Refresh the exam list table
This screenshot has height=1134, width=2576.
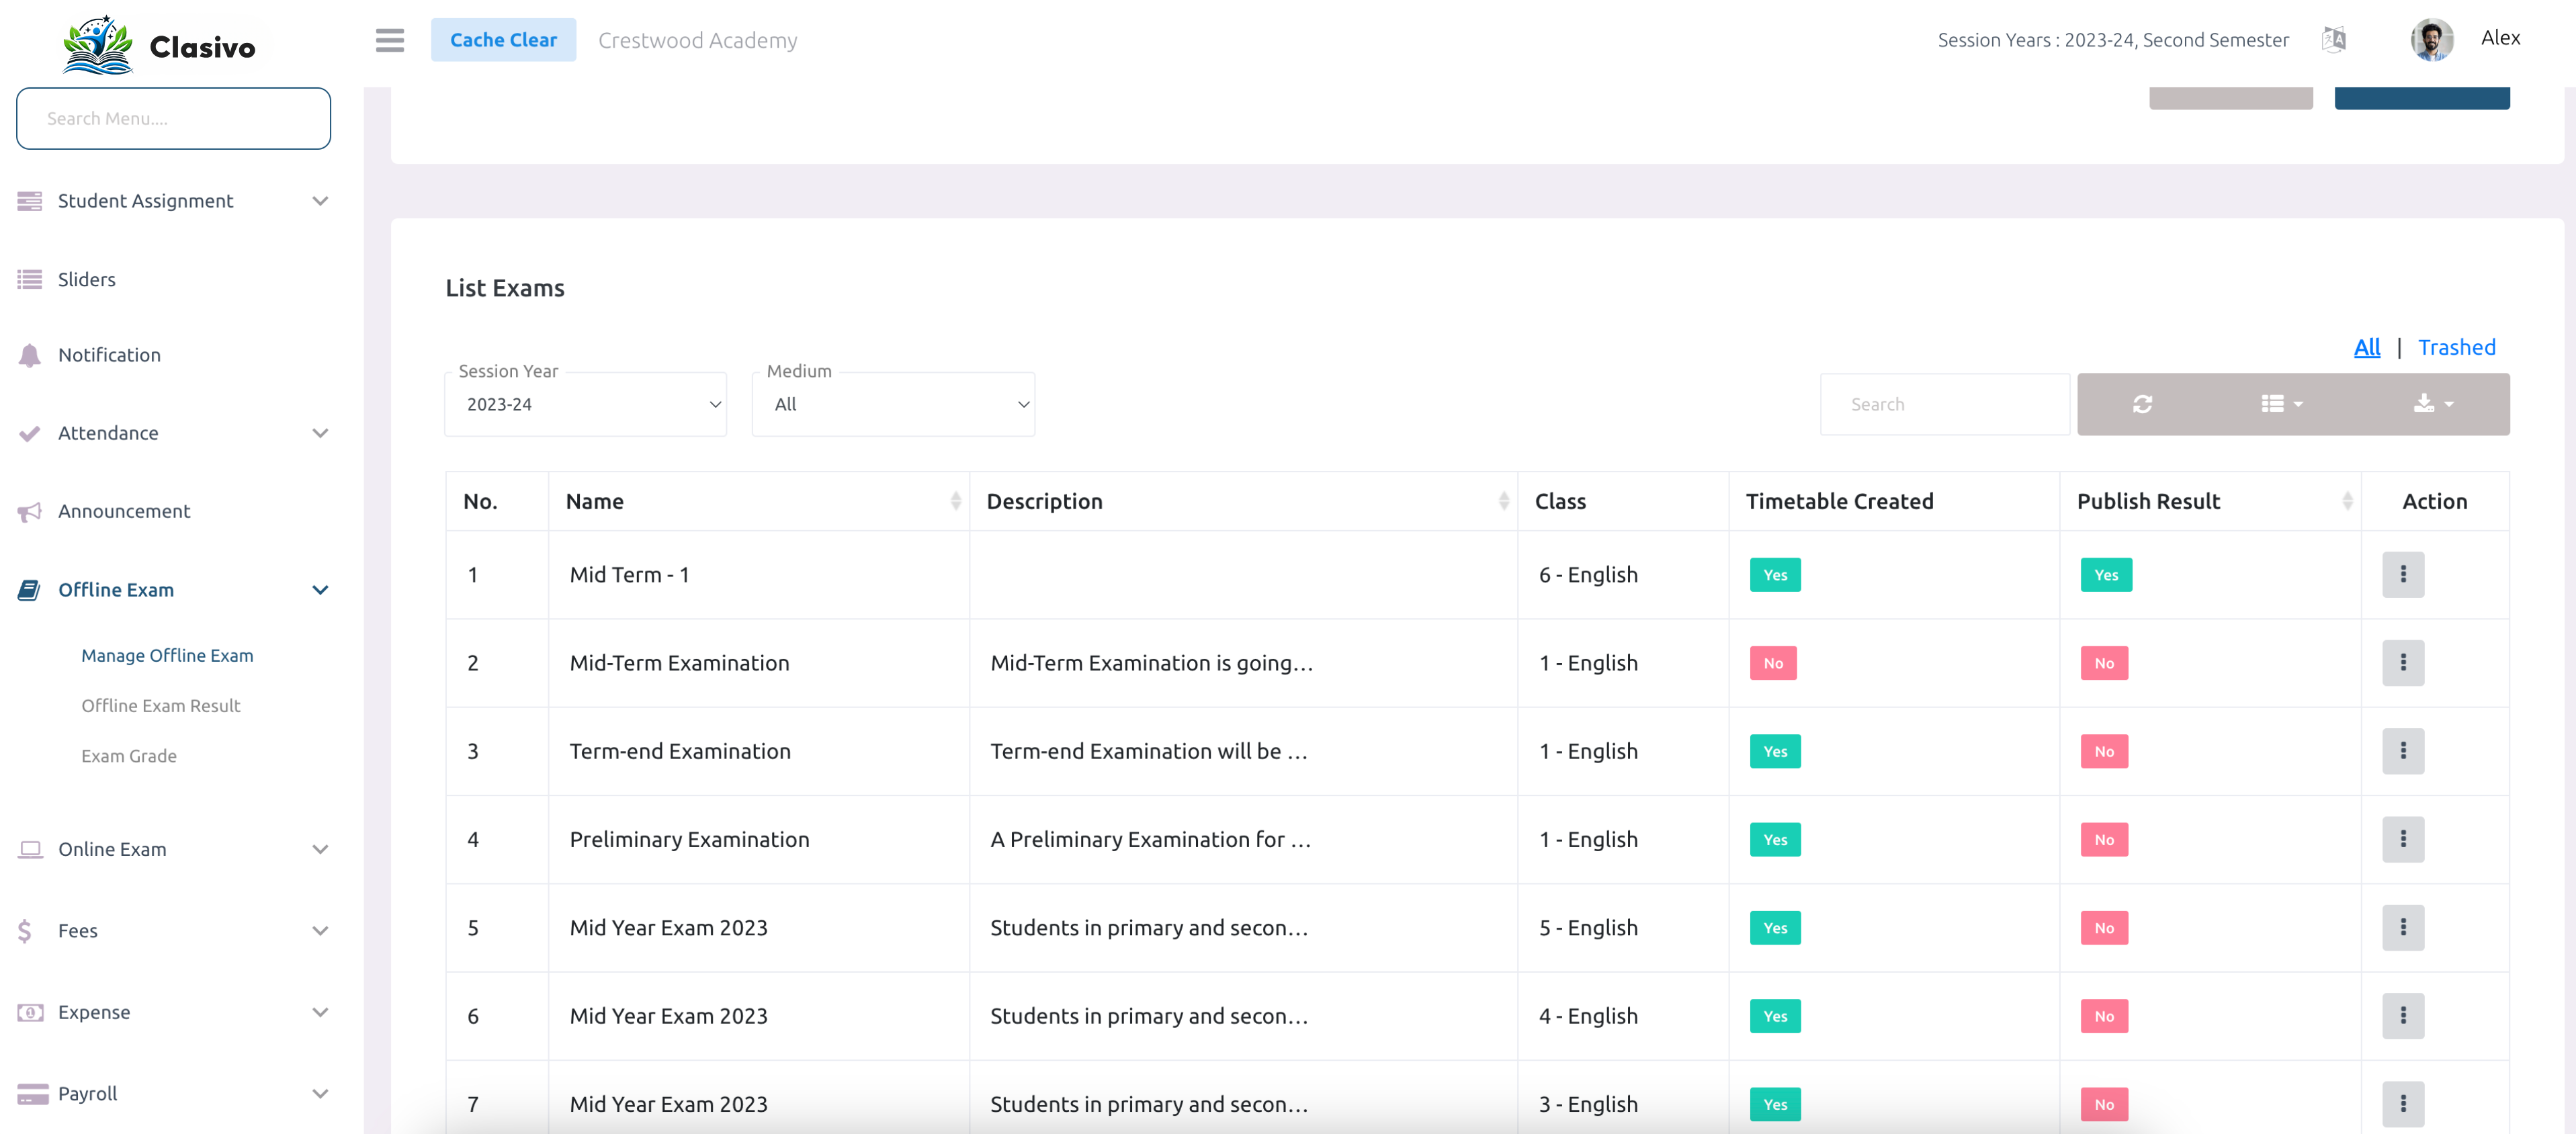[2142, 404]
